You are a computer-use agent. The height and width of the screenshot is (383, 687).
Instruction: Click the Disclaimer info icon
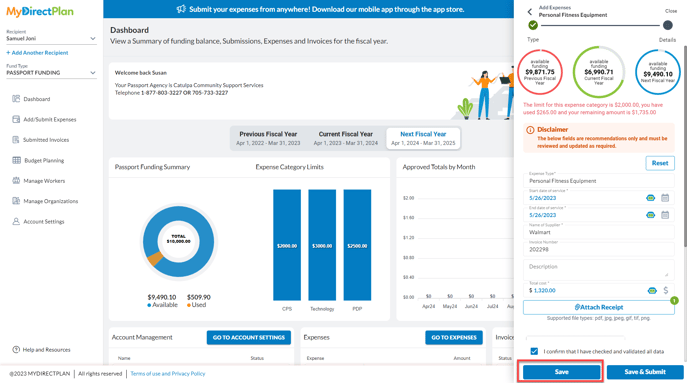530,130
